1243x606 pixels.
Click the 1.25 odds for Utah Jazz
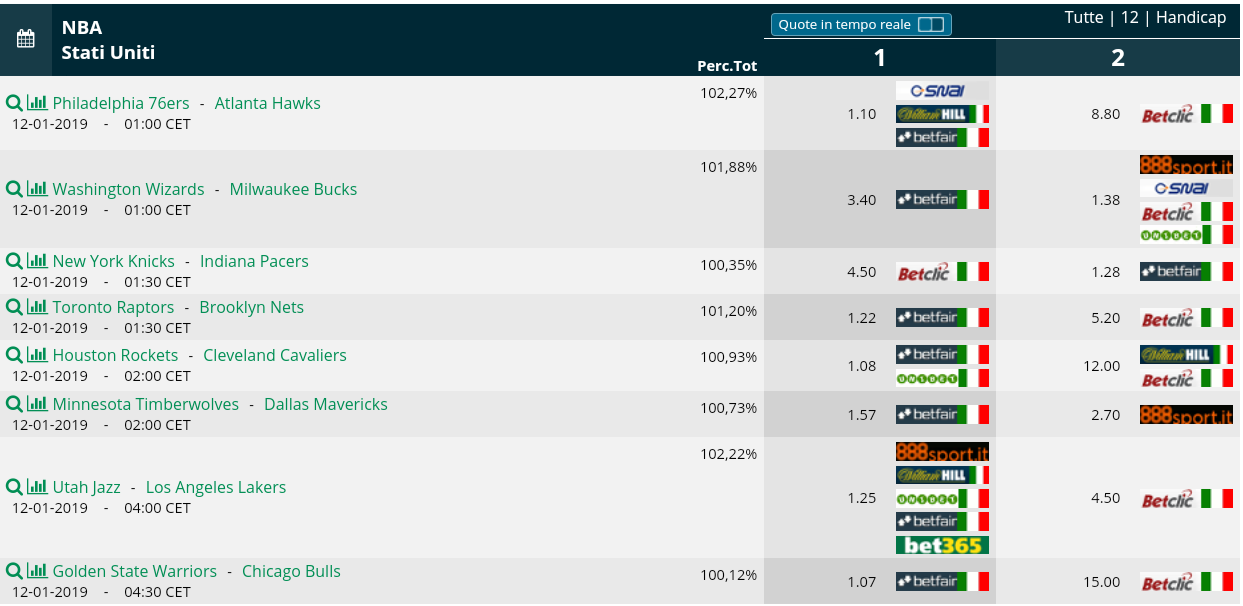(861, 498)
